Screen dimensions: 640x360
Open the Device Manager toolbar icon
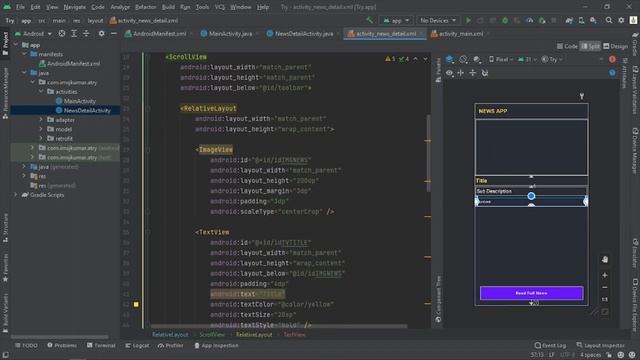click(x=581, y=20)
